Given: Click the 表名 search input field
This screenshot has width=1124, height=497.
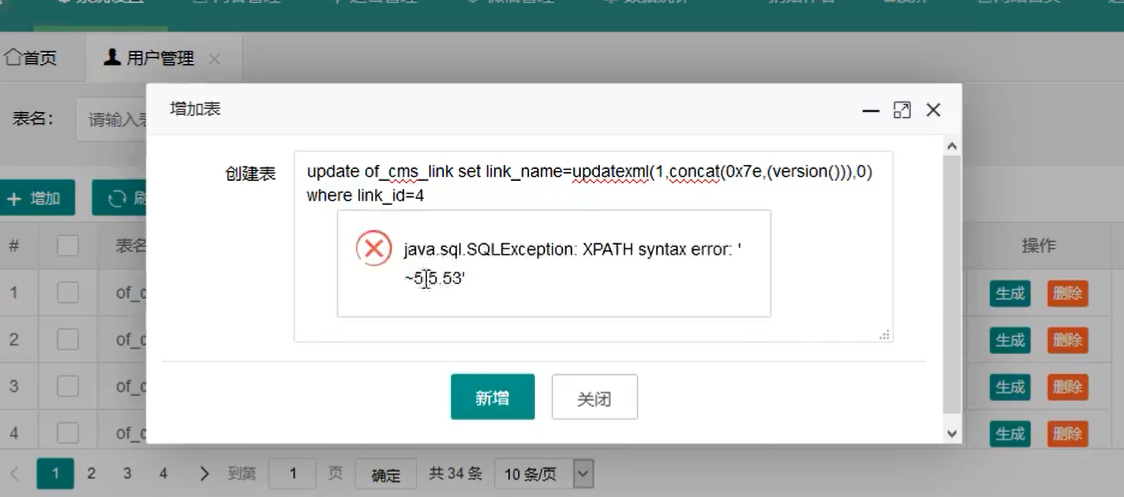Looking at the screenshot, I should coord(111,119).
